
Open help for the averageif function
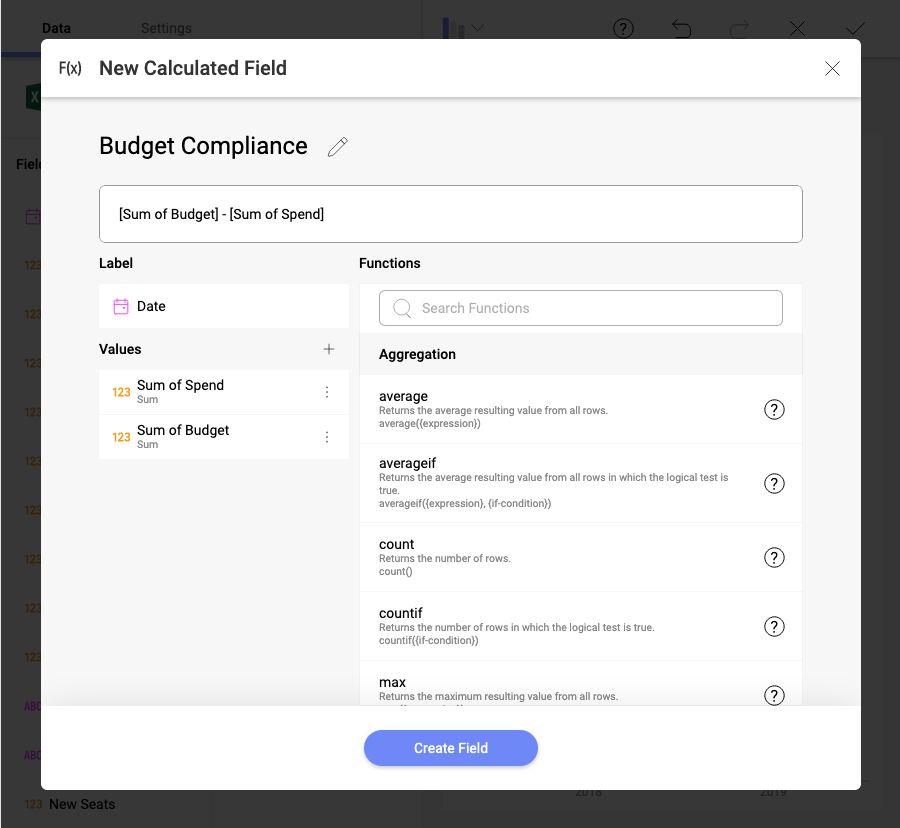coord(773,483)
